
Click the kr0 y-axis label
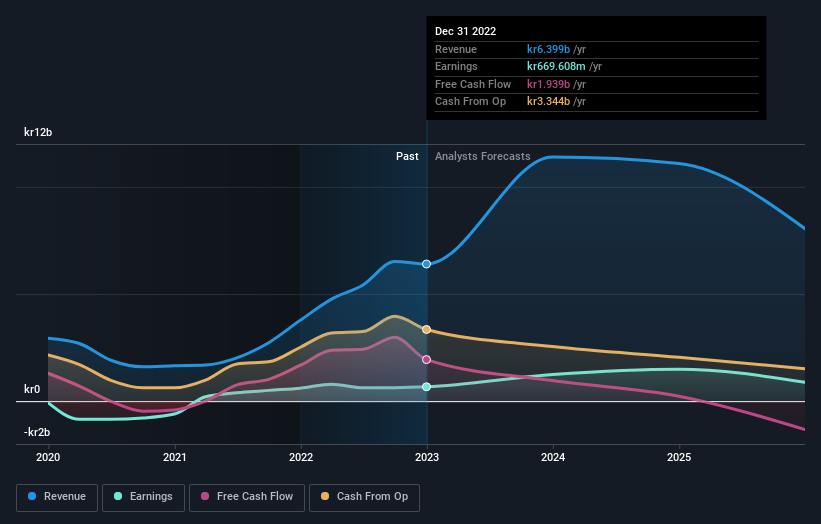click(x=32, y=389)
